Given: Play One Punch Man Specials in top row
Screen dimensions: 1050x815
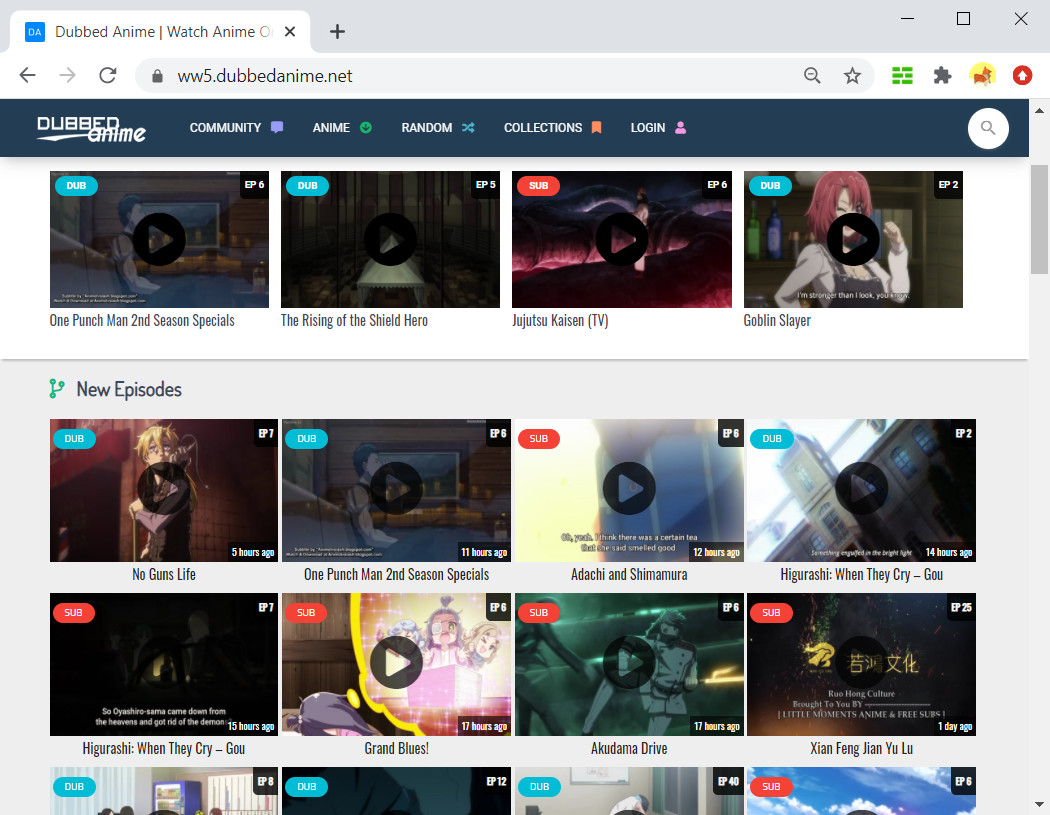Looking at the screenshot, I should click(159, 239).
